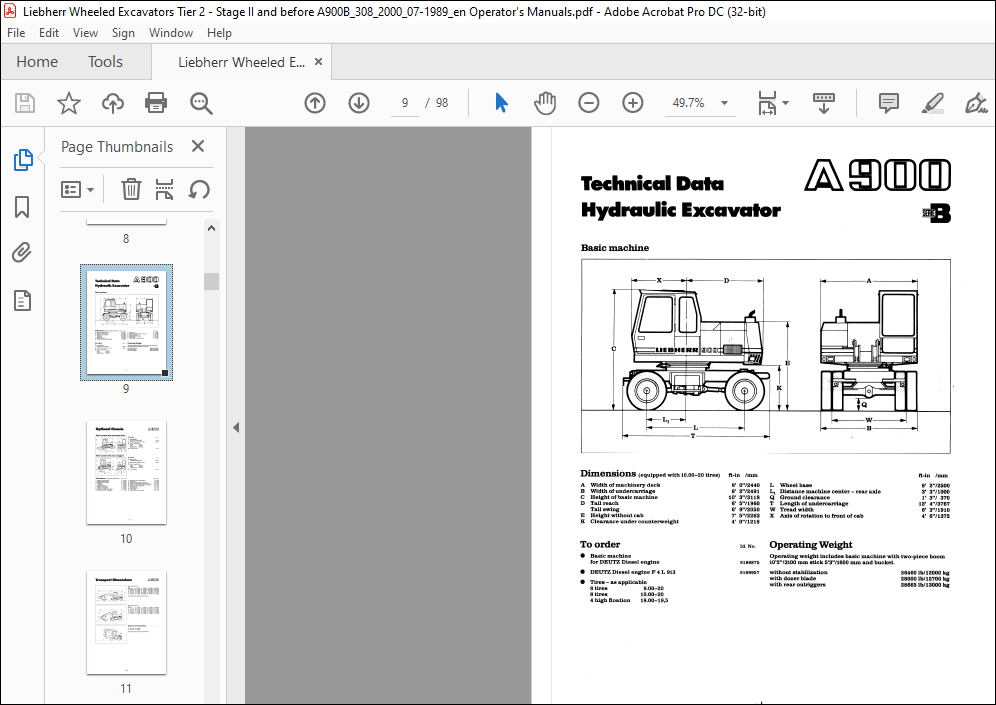996x705 pixels.
Task: Open zoom level 49.7% dropdown
Action: coord(724,103)
